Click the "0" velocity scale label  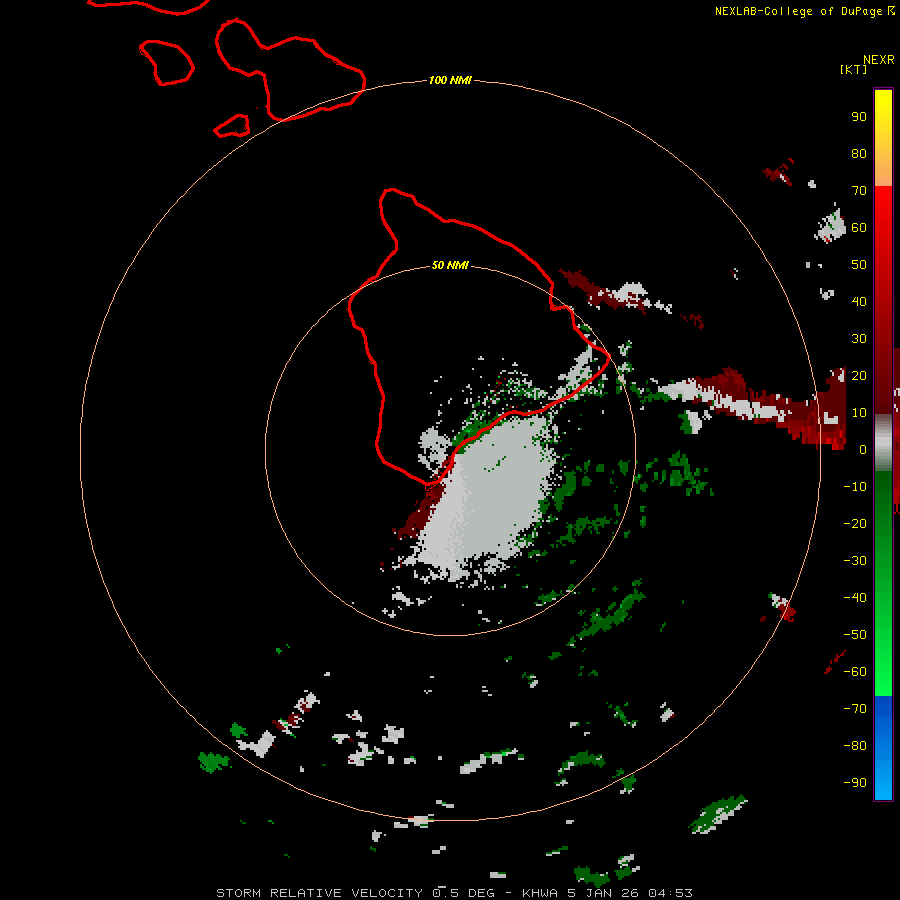pyautogui.click(x=863, y=449)
